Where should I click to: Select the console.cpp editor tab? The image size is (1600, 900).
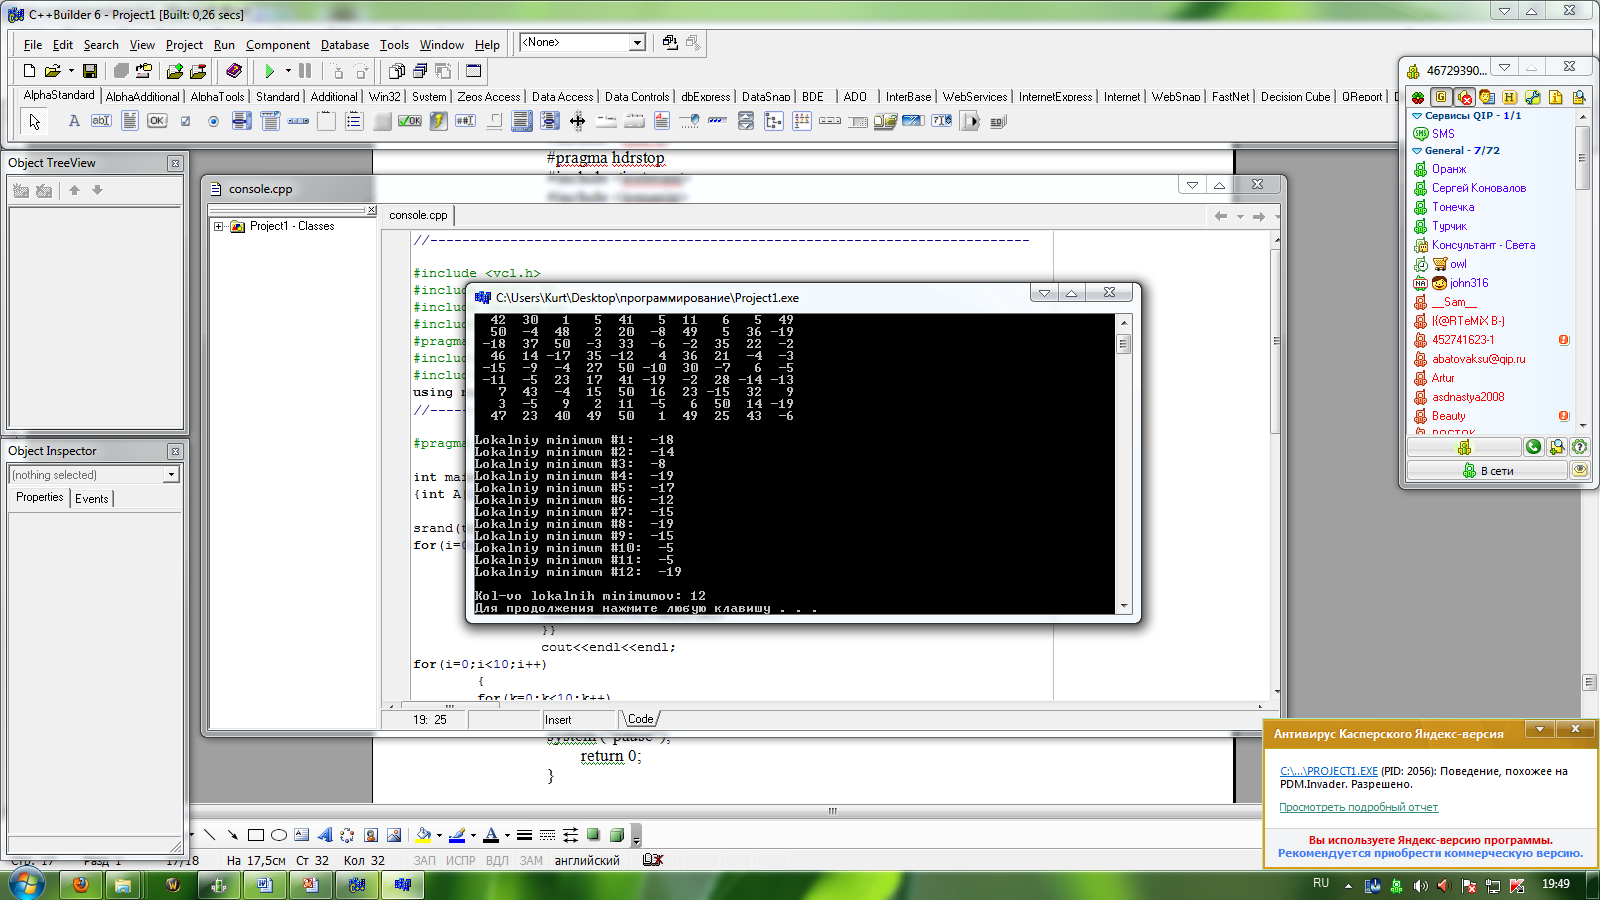click(x=418, y=215)
